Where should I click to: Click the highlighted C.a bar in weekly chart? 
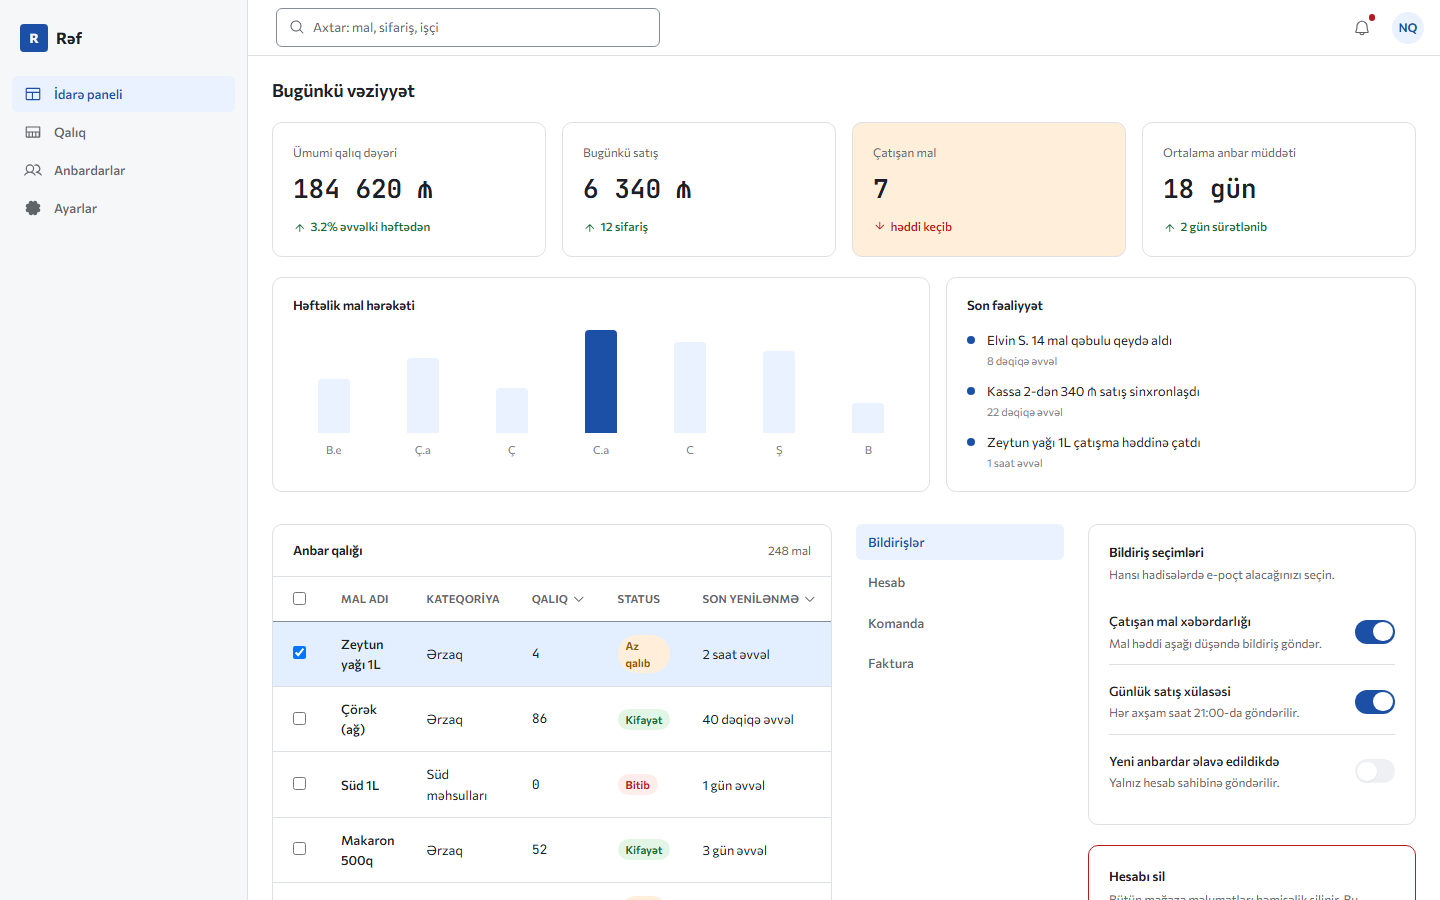click(601, 381)
